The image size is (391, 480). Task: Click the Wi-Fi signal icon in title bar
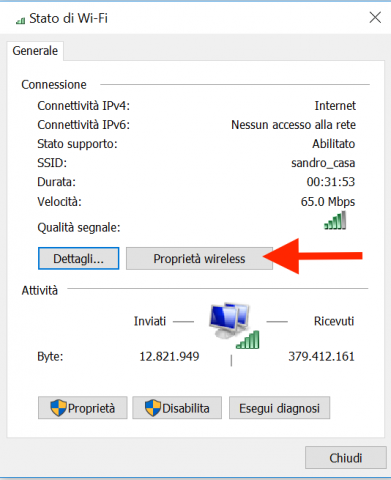point(20,21)
